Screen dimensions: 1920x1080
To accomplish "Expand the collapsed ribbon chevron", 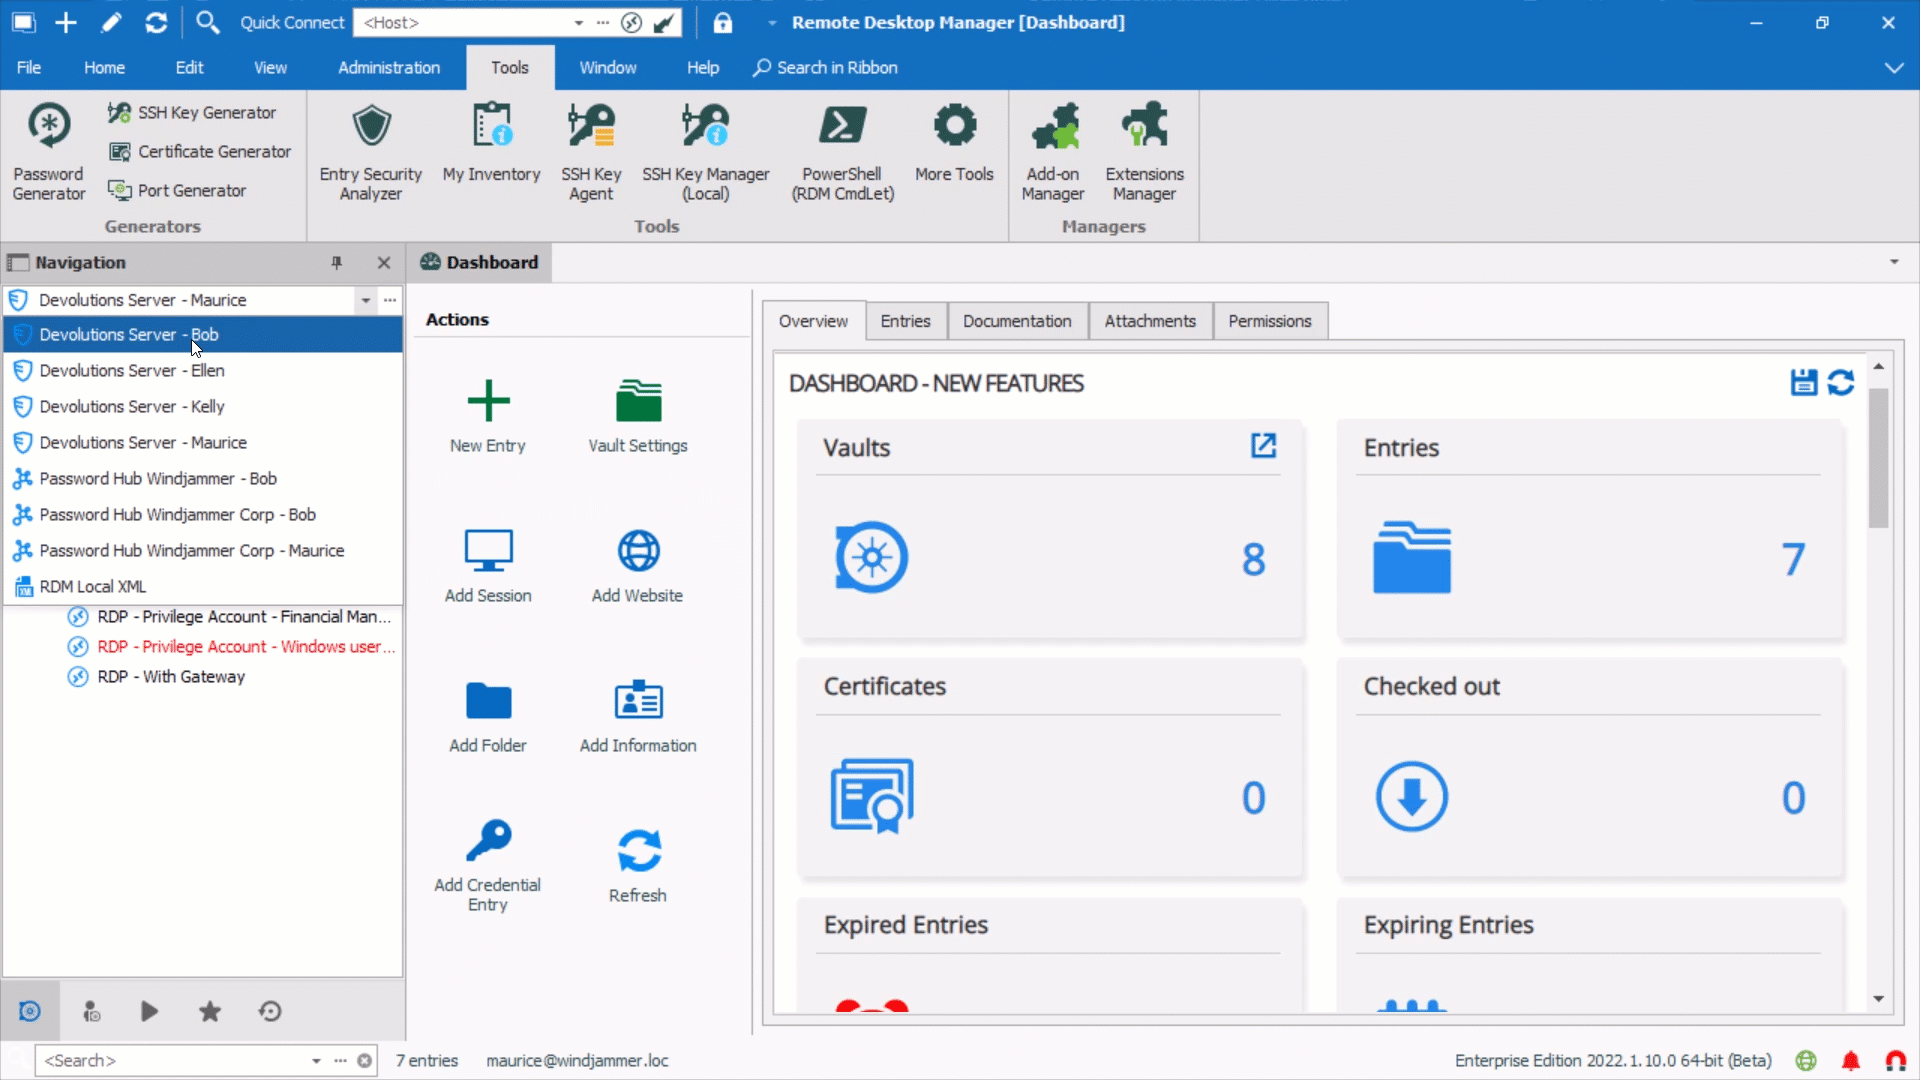I will coord(1893,68).
